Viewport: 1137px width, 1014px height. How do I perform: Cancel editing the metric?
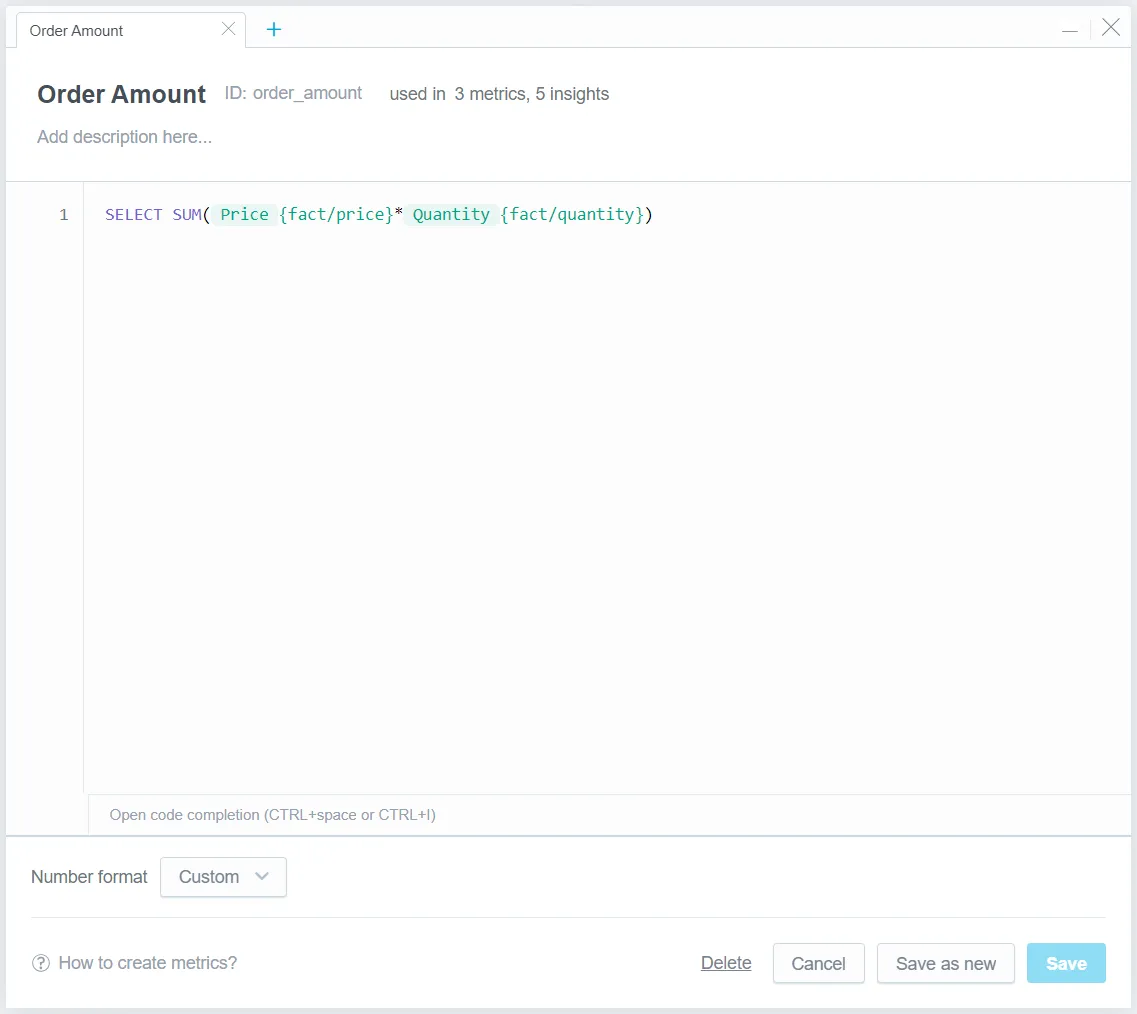tap(818, 963)
